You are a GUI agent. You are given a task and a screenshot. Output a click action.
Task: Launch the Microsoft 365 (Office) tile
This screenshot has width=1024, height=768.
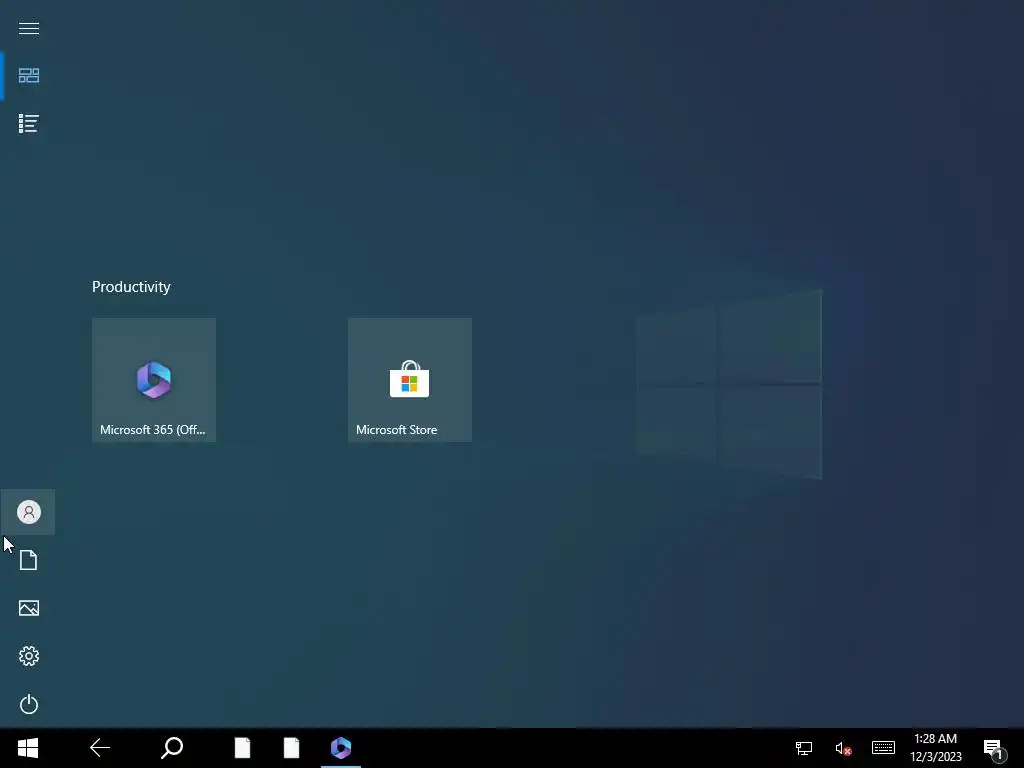coord(154,380)
